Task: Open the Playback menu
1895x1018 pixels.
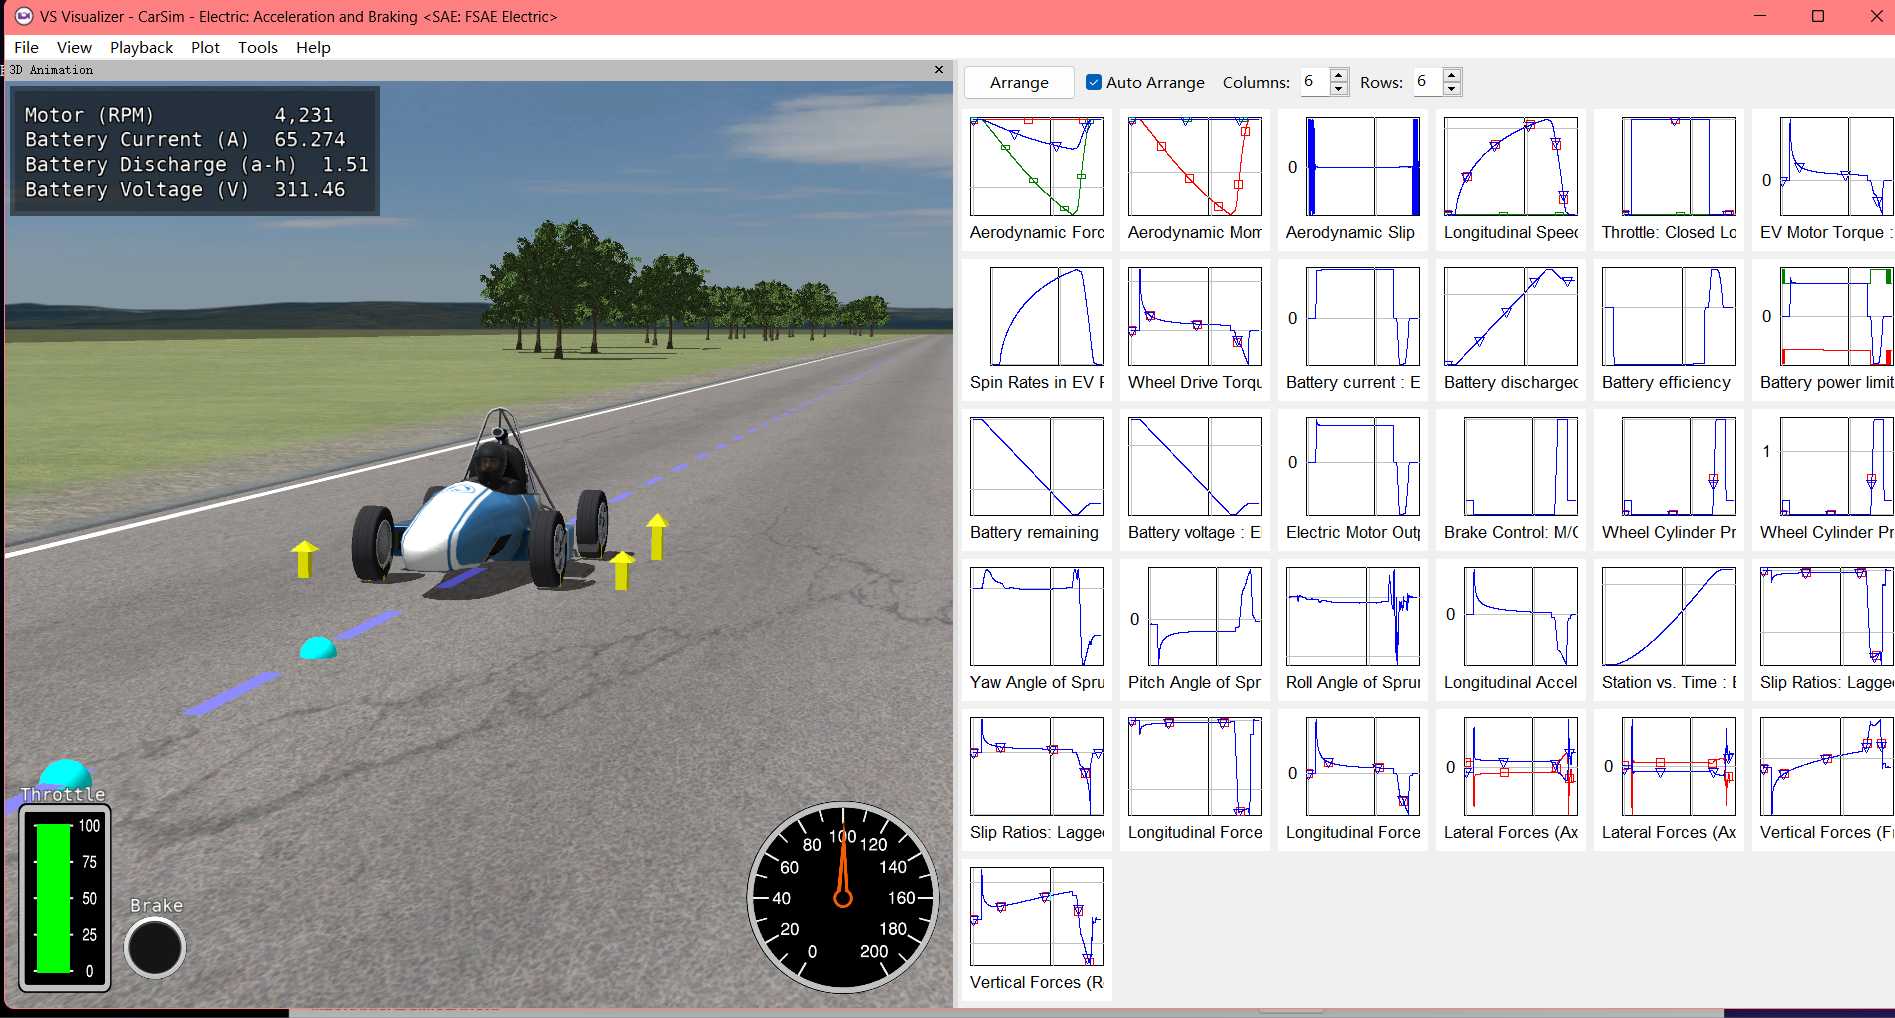Action: point(141,47)
